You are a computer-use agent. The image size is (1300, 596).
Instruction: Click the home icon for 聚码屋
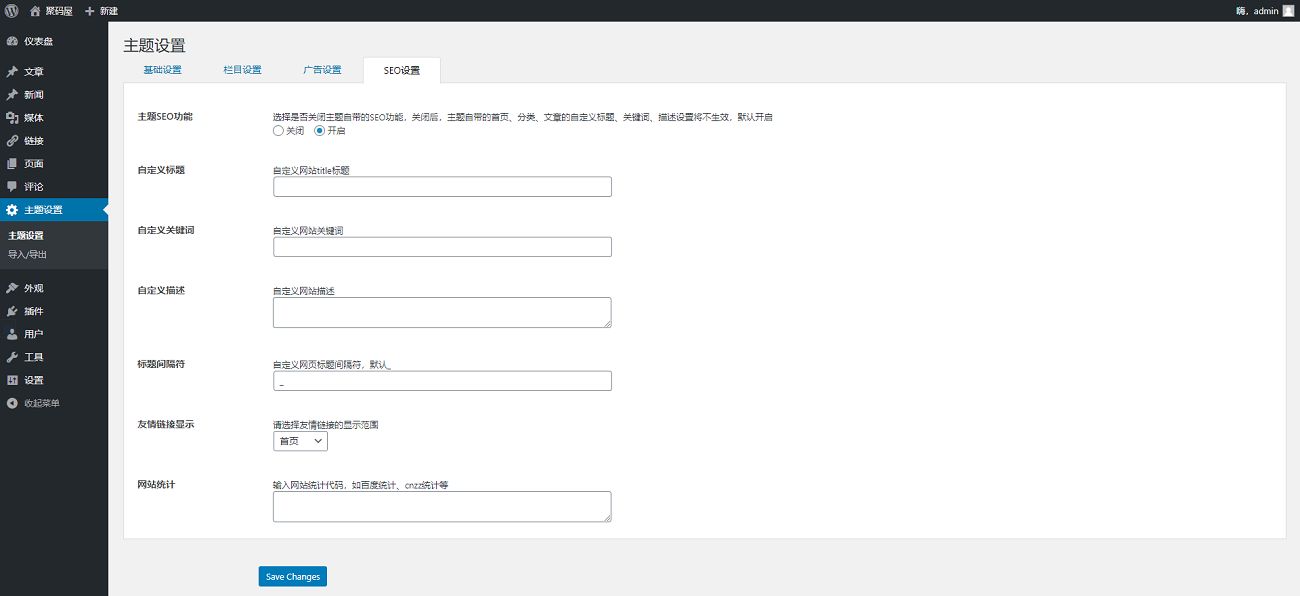point(35,10)
